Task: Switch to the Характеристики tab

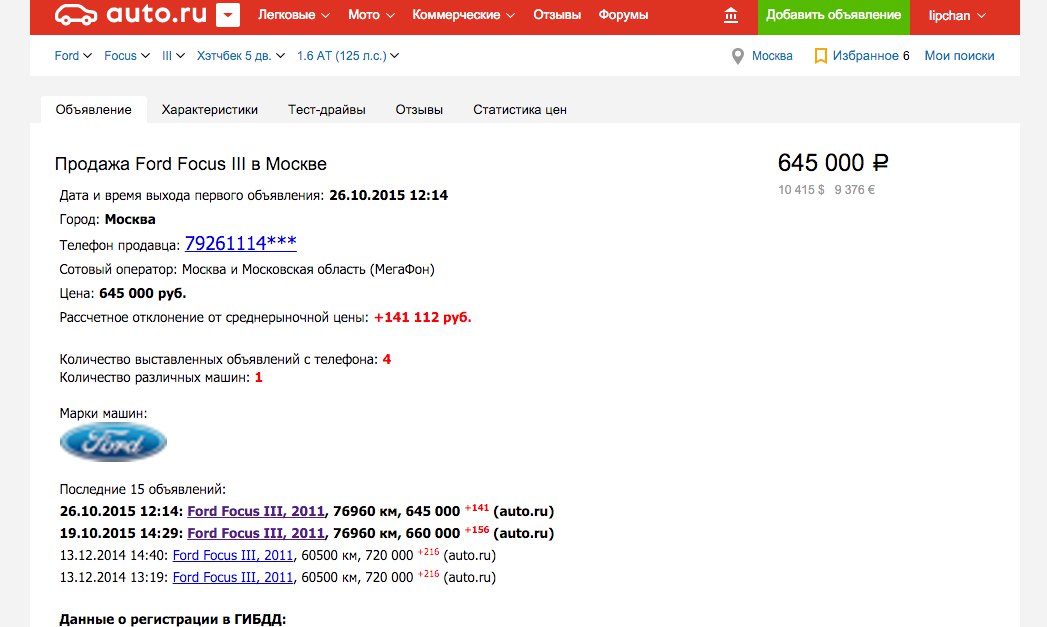Action: (x=210, y=110)
